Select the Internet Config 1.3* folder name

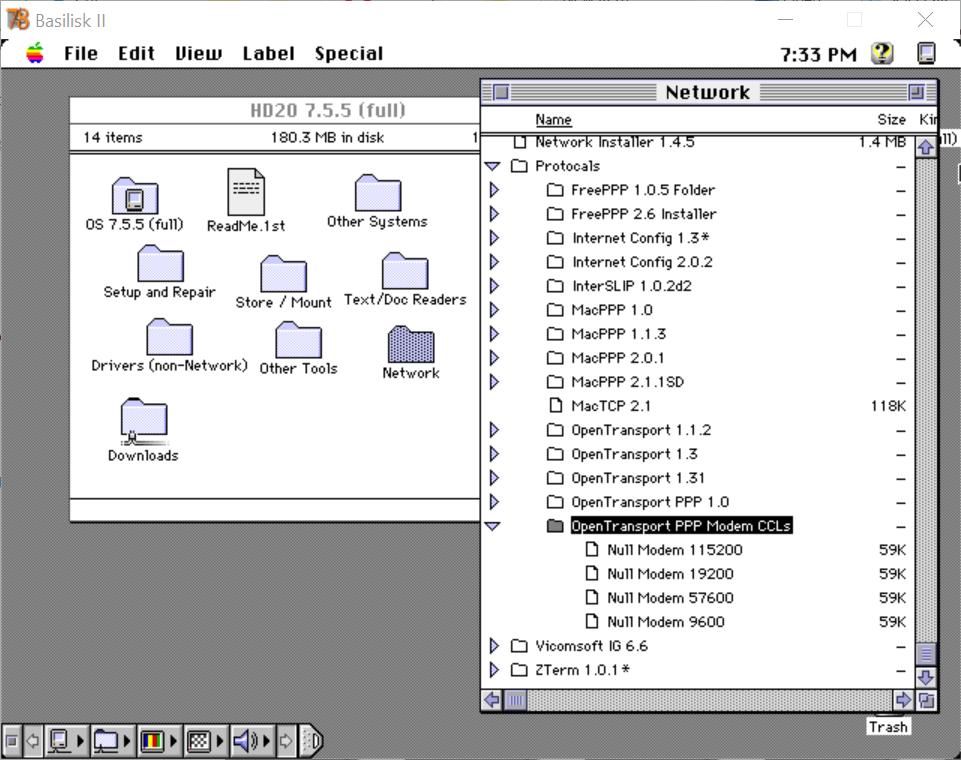[641, 238]
